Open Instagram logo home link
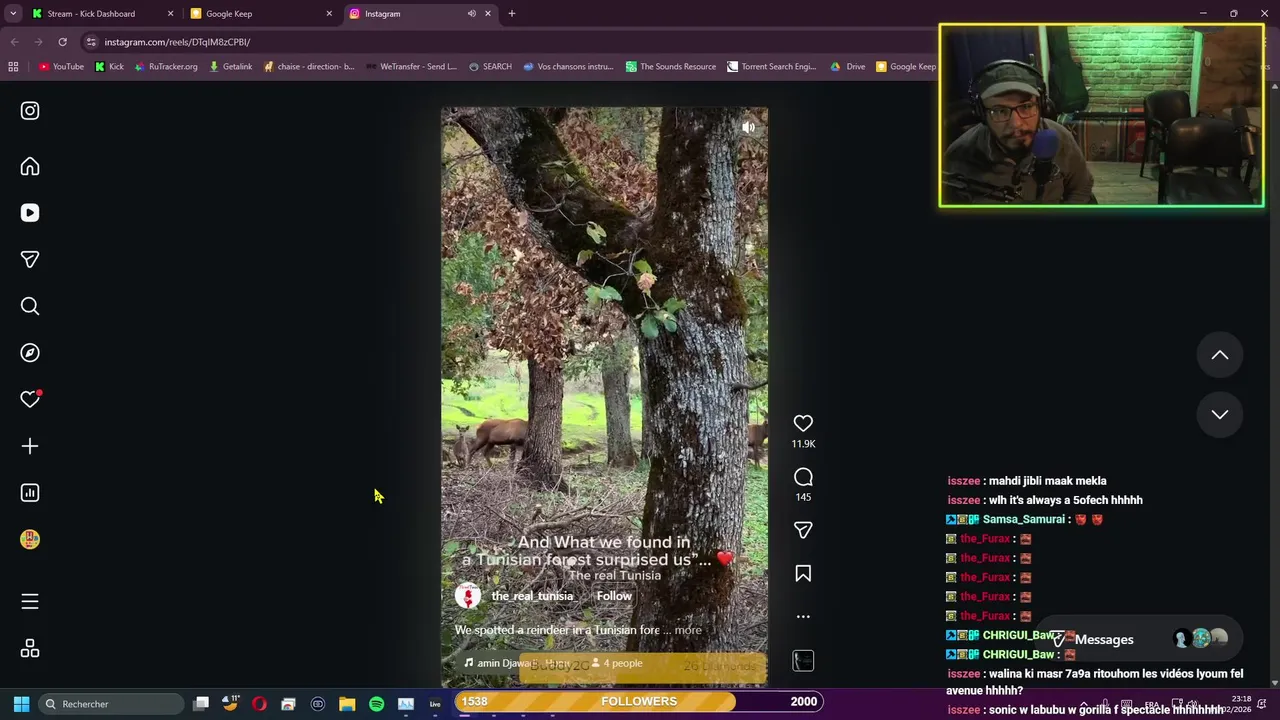1280x720 pixels. click(x=30, y=111)
